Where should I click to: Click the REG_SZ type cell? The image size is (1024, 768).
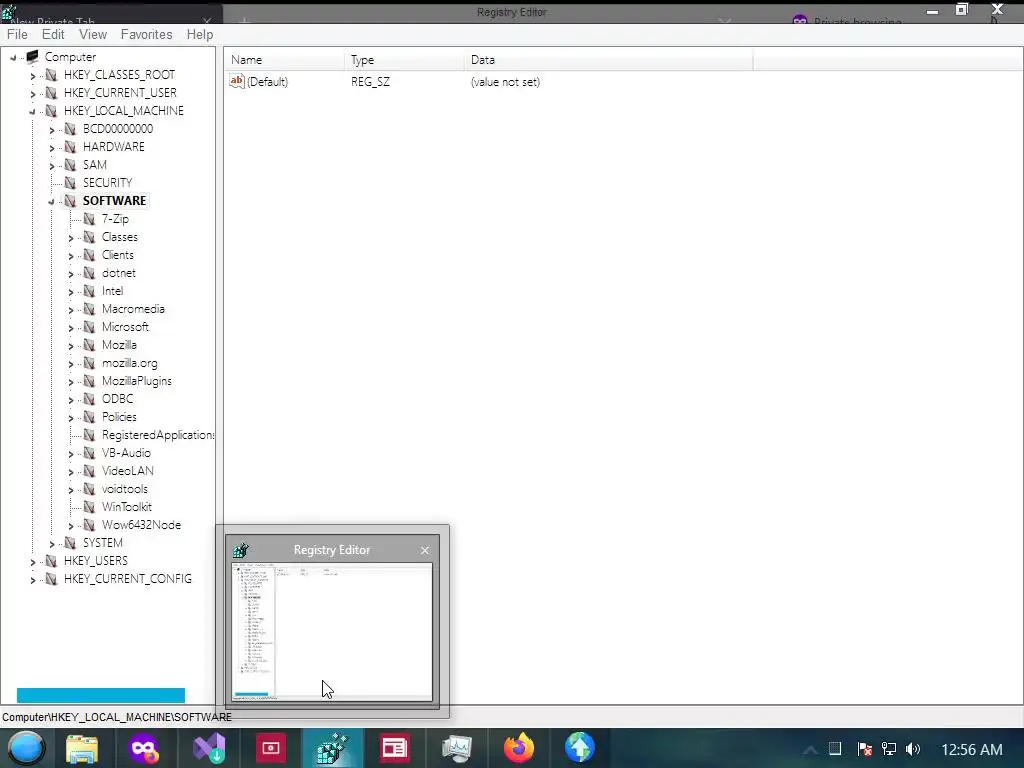coord(370,82)
